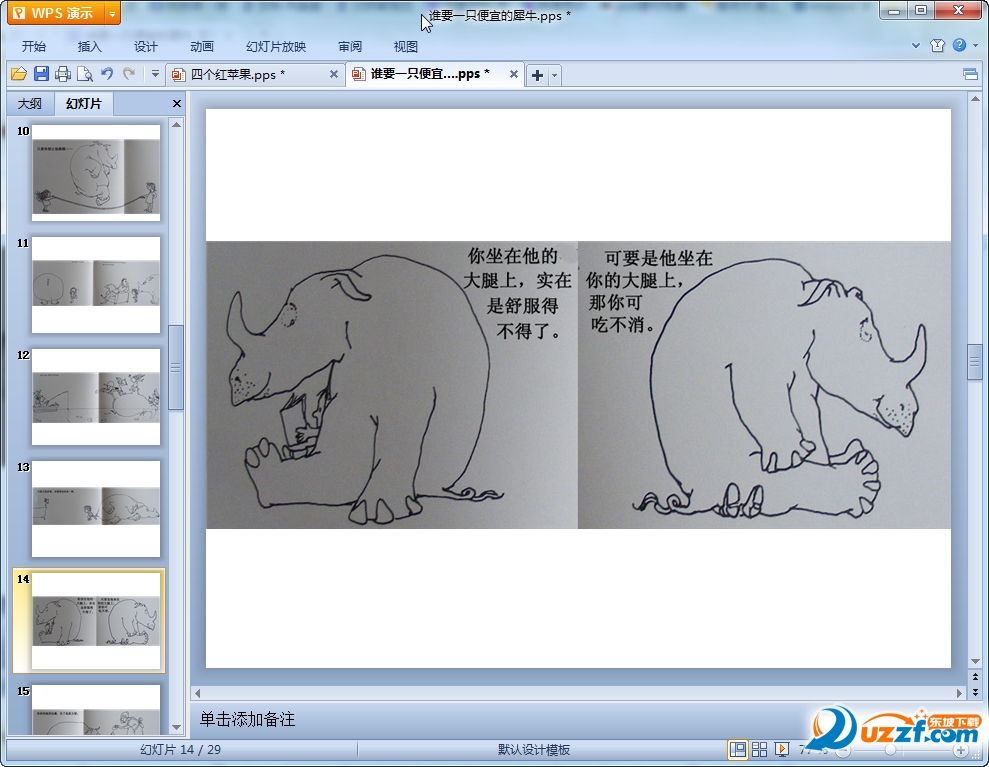Viewport: 989px width, 767px height.
Task: Click thumbnail pane scroll down arrow
Action: click(177, 727)
